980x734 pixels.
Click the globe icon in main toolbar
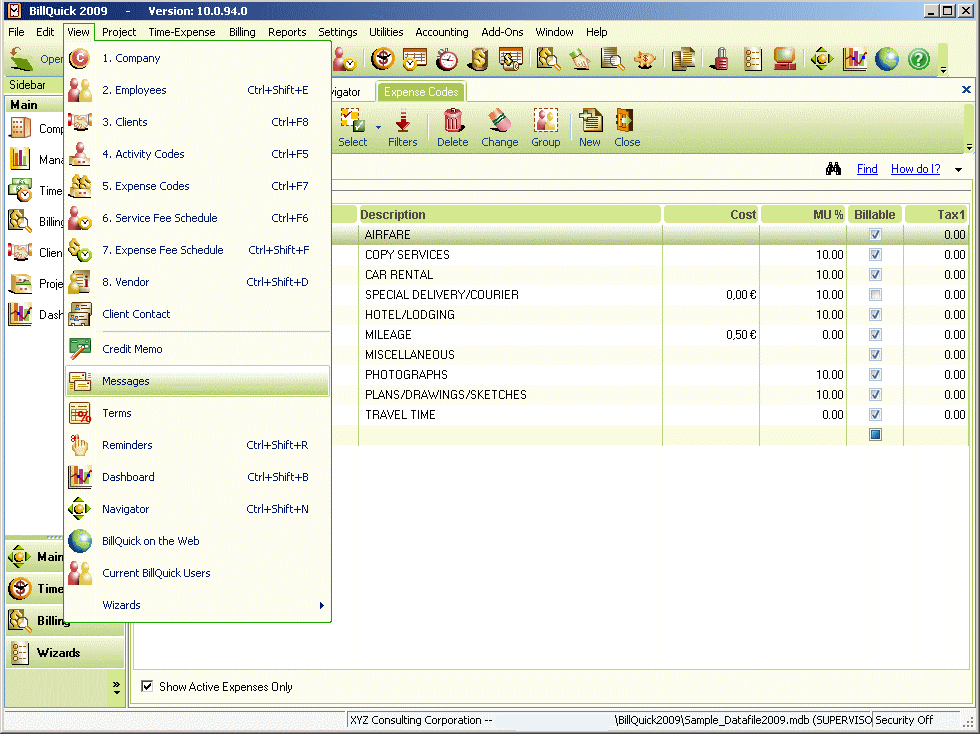point(886,59)
